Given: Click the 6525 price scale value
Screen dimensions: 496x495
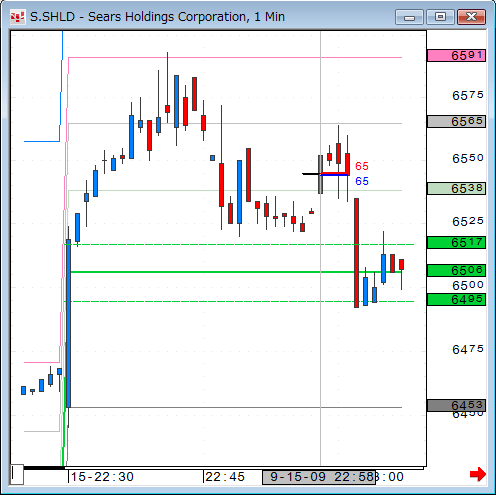Looking at the screenshot, I should [x=468, y=221].
